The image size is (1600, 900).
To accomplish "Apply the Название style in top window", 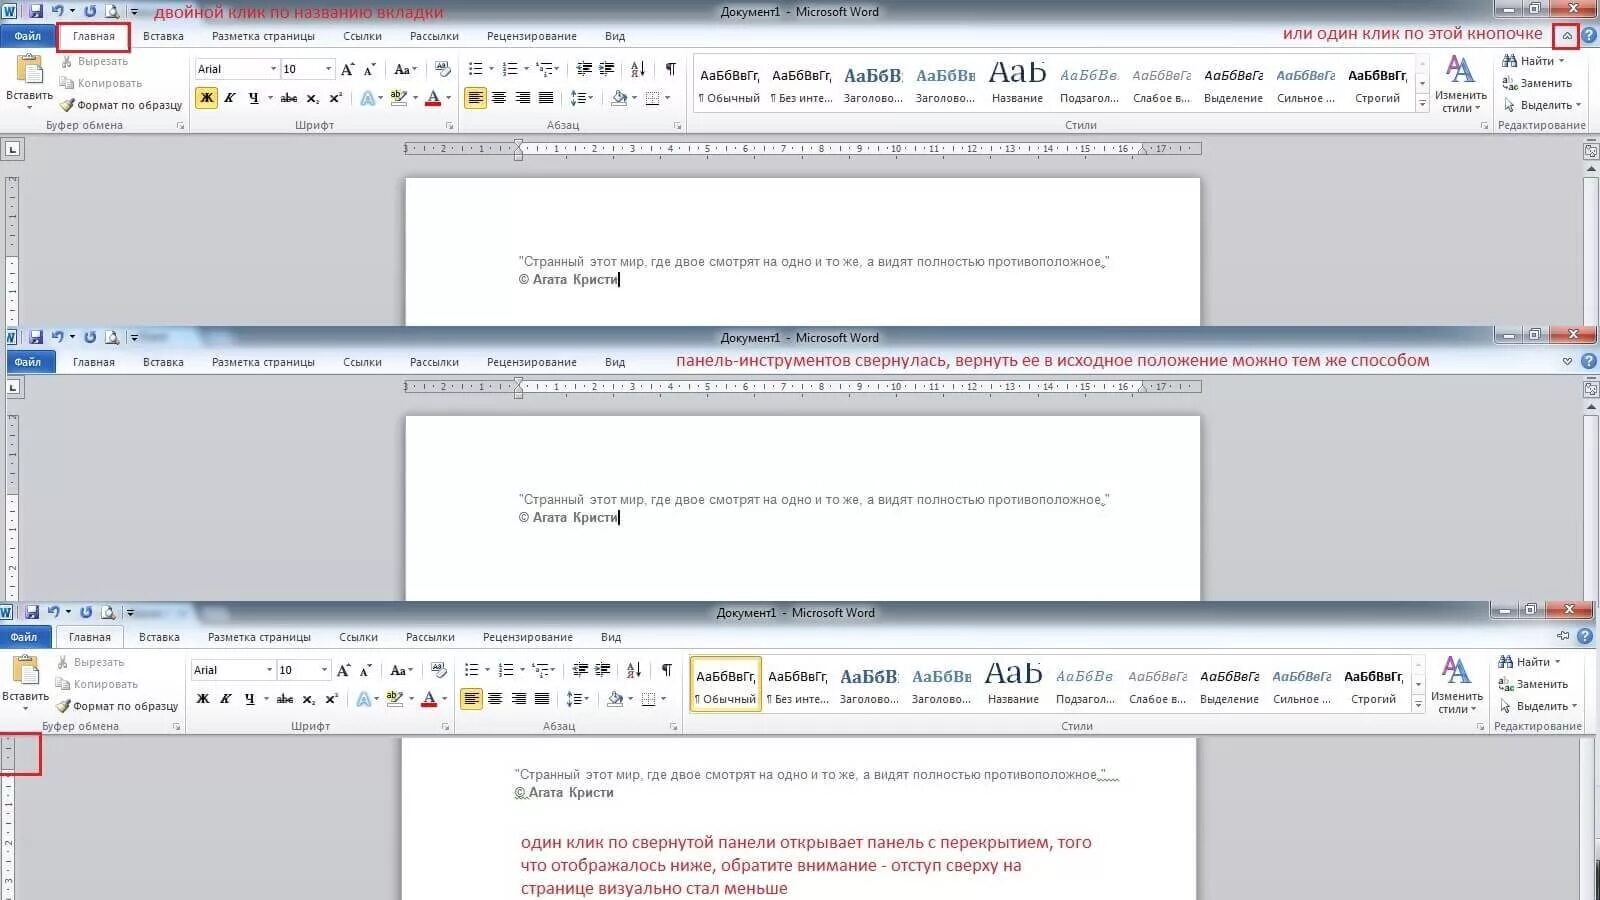I will [x=1017, y=82].
